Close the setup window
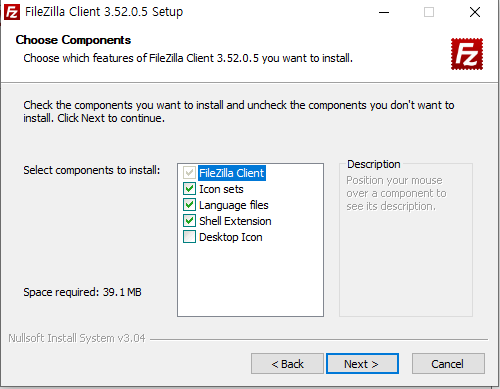This screenshot has height=389, width=500. [475, 12]
